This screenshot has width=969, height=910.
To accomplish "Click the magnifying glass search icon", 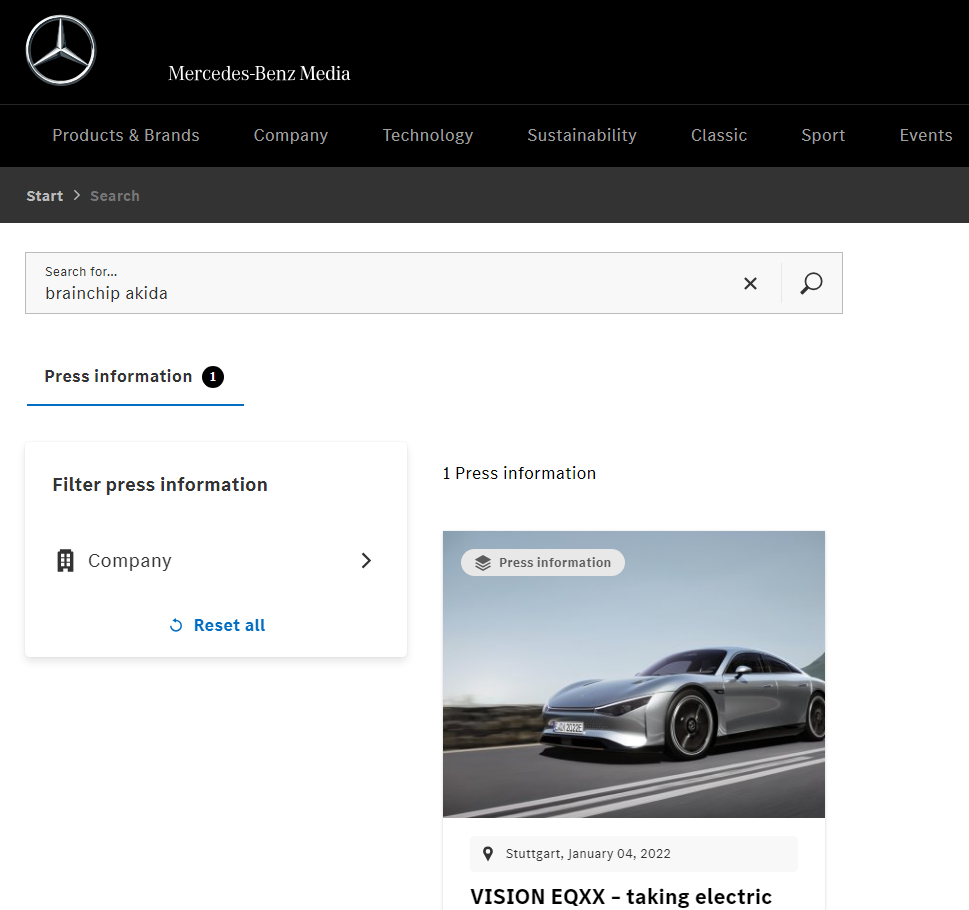I will [x=811, y=284].
